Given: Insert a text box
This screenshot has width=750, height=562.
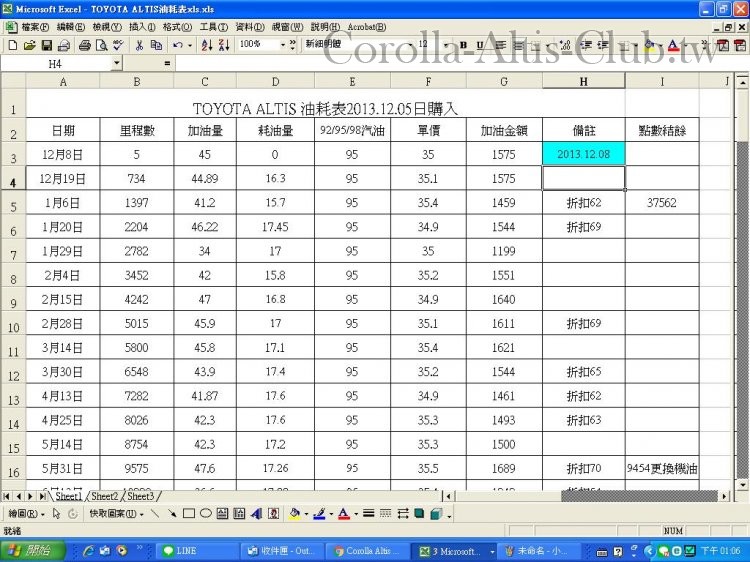Looking at the screenshot, I should click(222, 514).
